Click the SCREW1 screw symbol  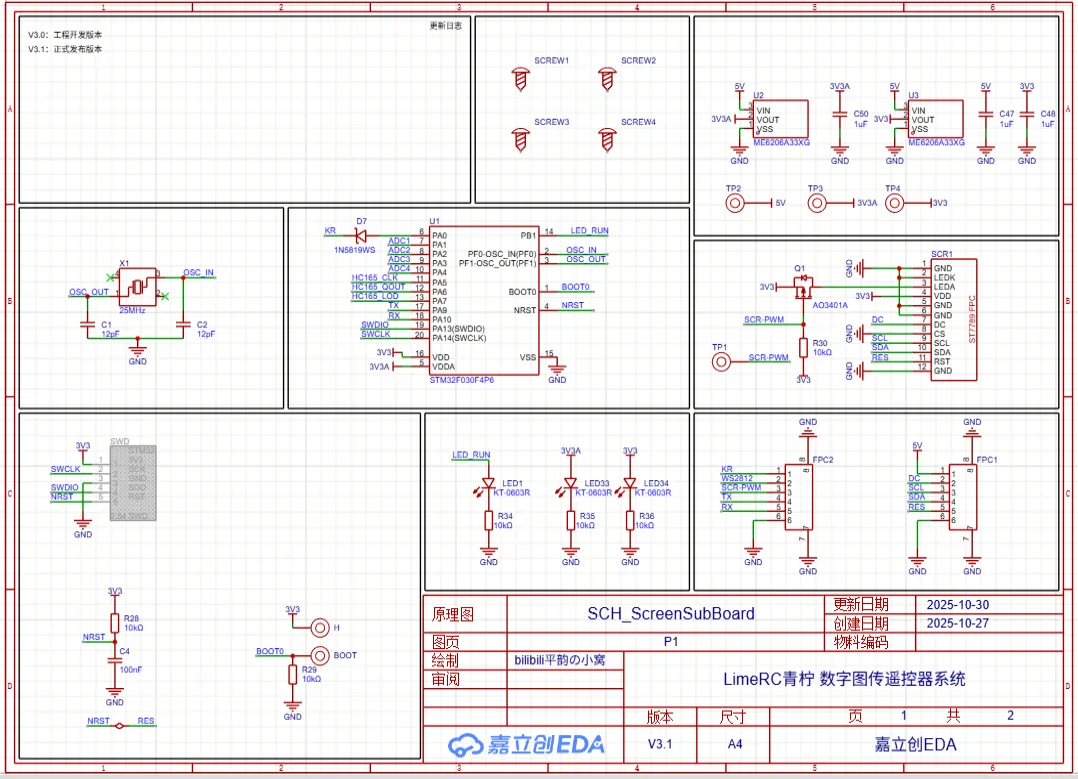pos(519,75)
